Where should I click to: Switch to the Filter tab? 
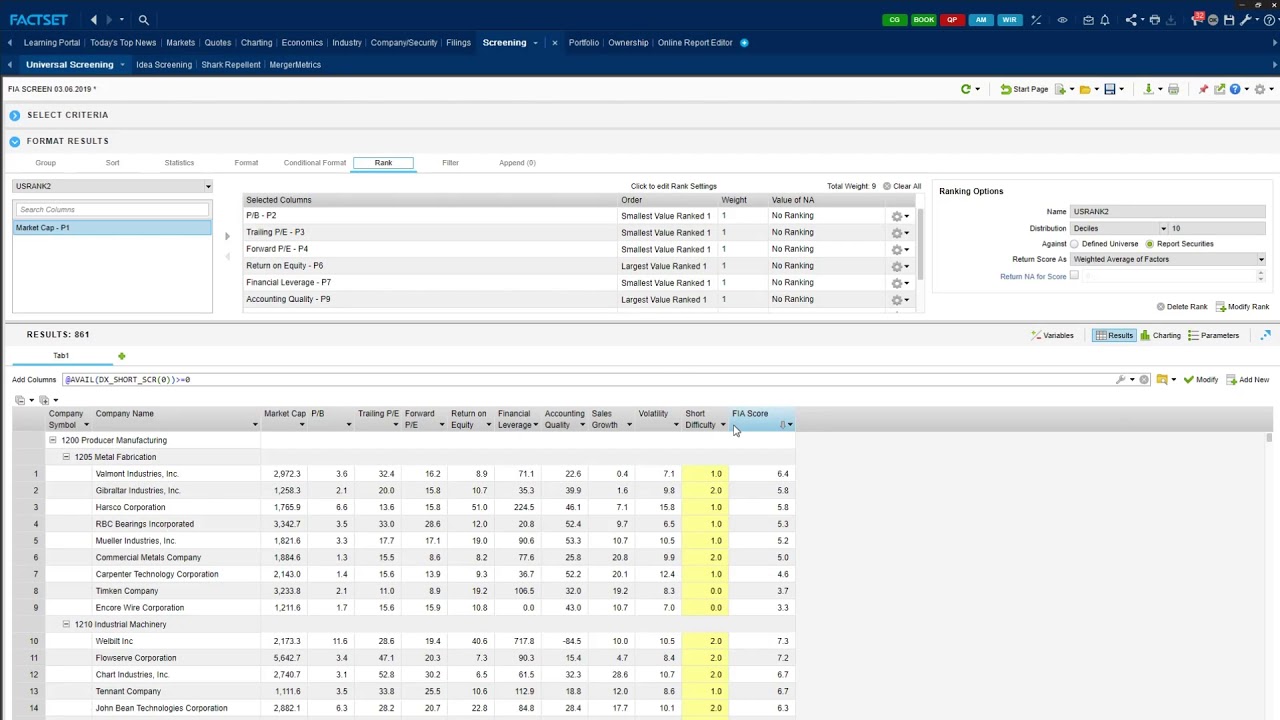[450, 163]
